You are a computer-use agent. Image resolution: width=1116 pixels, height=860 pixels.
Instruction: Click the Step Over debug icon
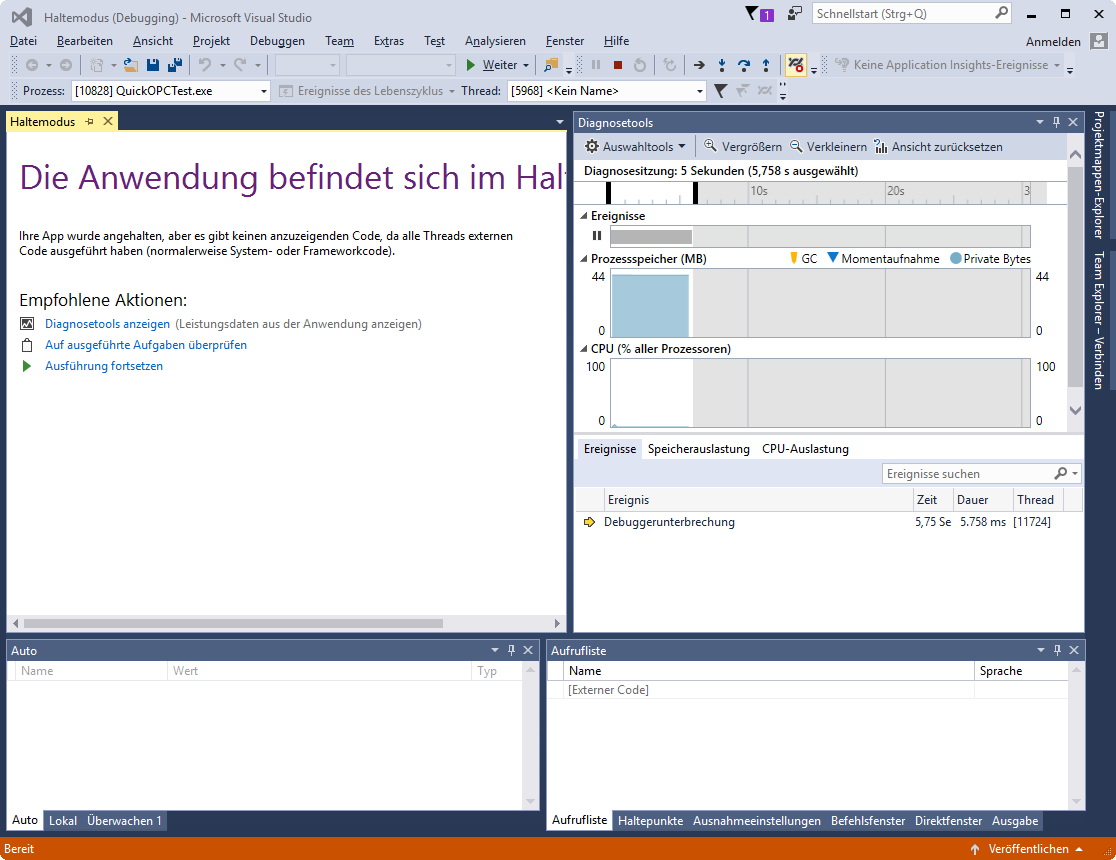[744, 65]
